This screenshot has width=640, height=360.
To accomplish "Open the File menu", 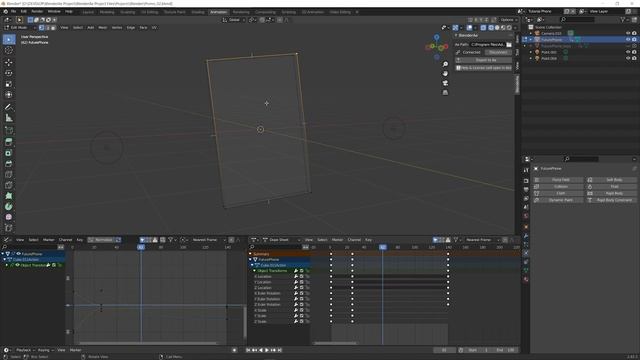I will (x=13, y=11).
